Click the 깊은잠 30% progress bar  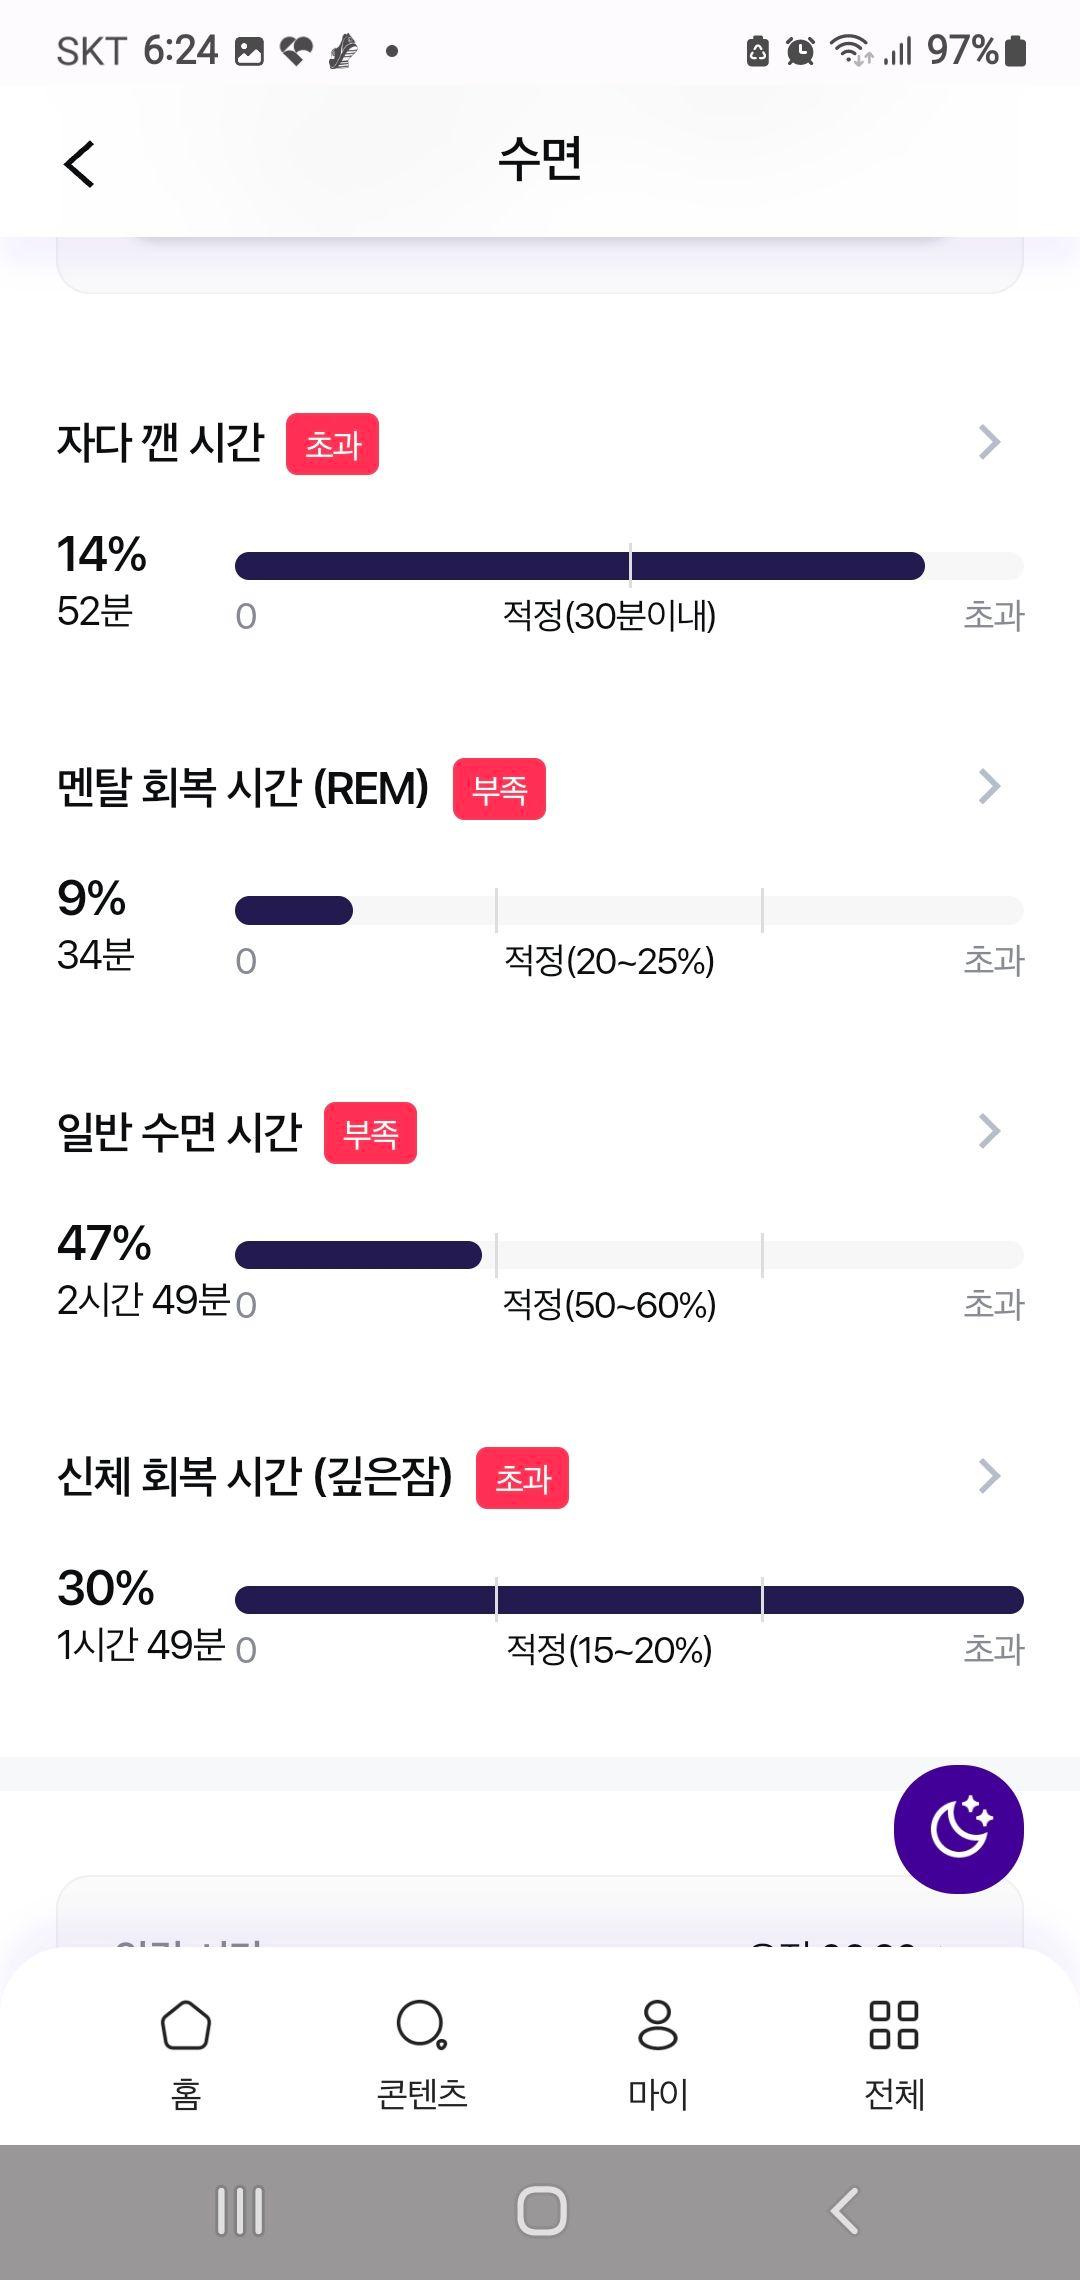coord(629,1600)
